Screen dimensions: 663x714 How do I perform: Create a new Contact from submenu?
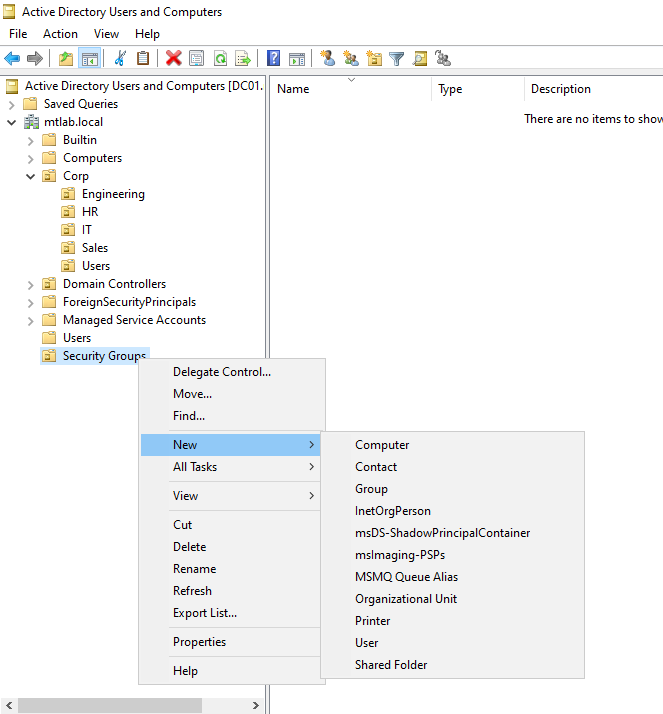click(x=453, y=467)
